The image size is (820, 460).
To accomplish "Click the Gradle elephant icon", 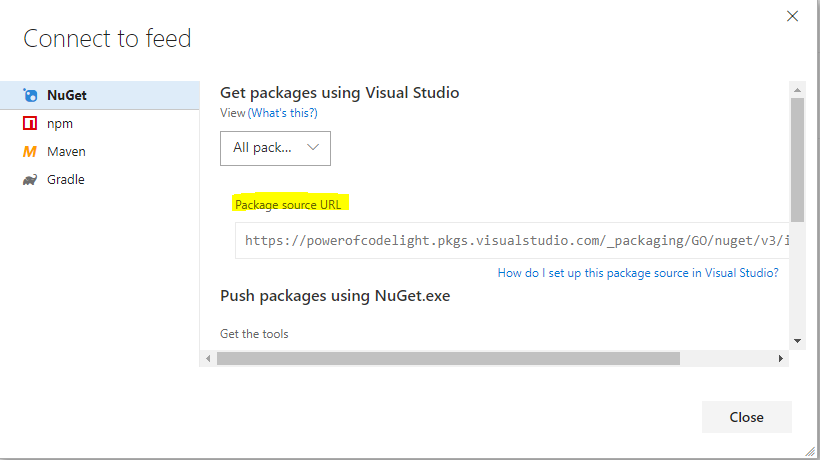I will click(30, 180).
